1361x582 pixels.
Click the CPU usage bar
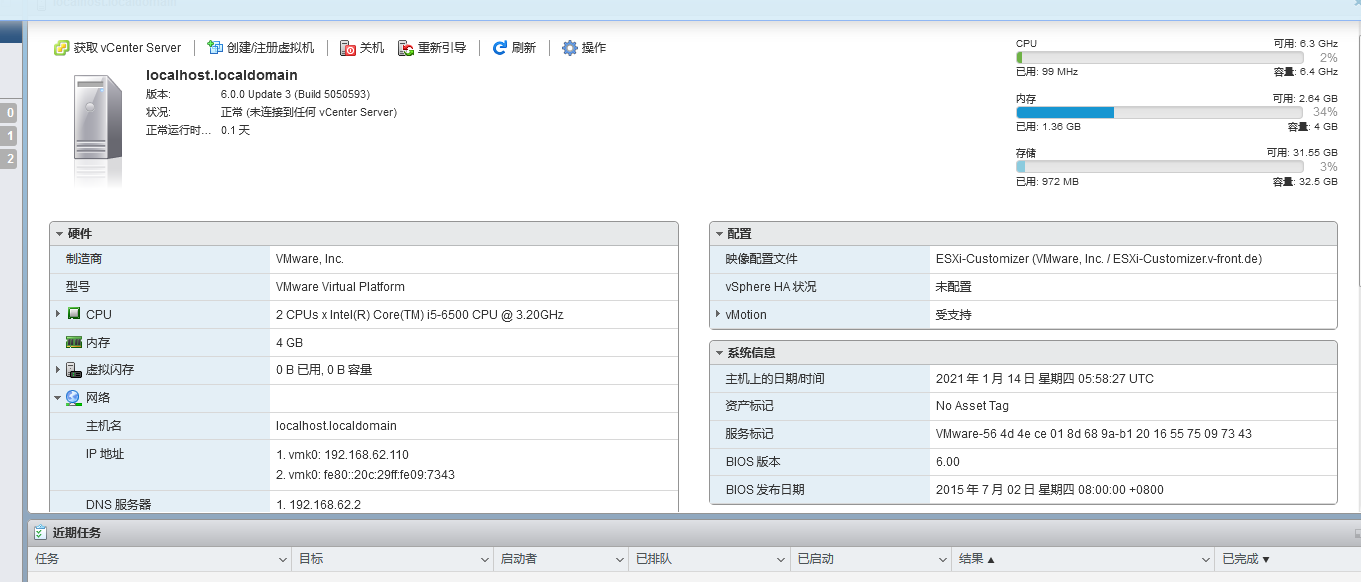click(1160, 58)
